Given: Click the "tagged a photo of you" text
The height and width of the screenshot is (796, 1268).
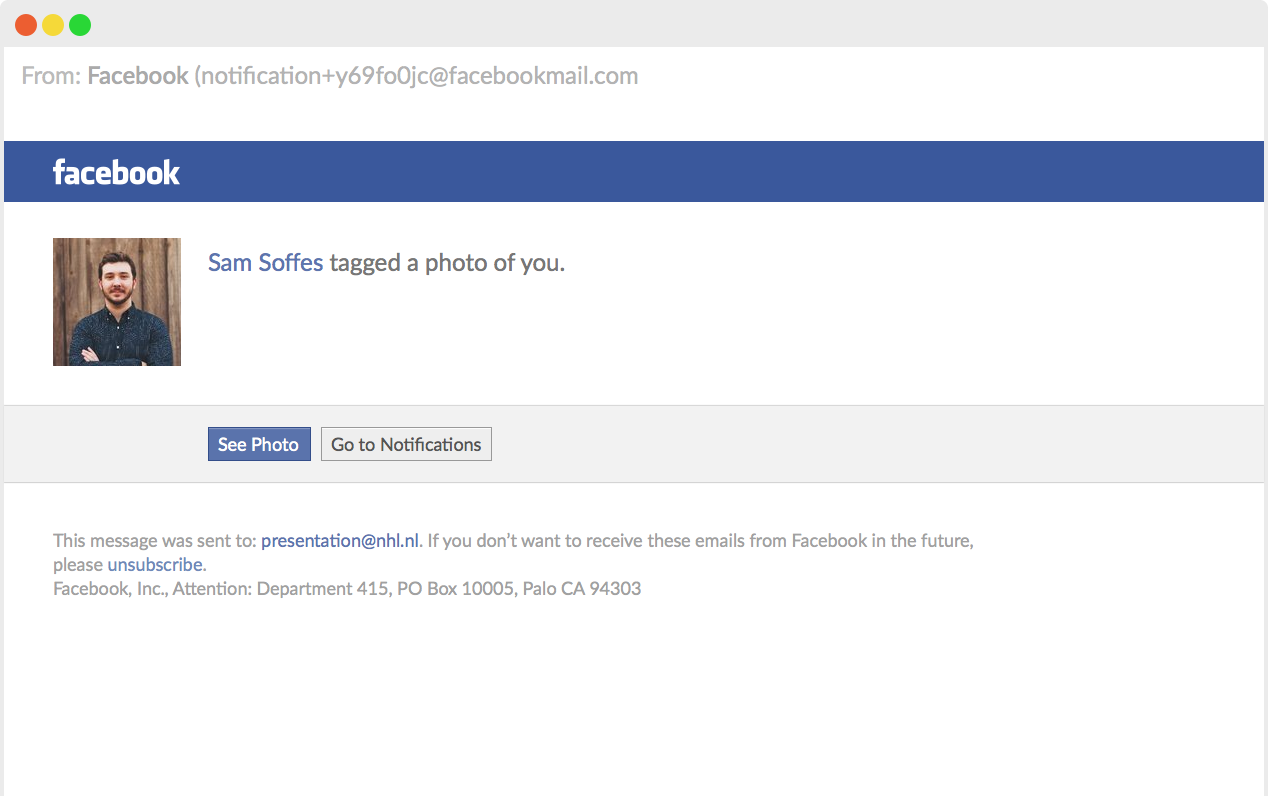Looking at the screenshot, I should pyautogui.click(x=447, y=263).
